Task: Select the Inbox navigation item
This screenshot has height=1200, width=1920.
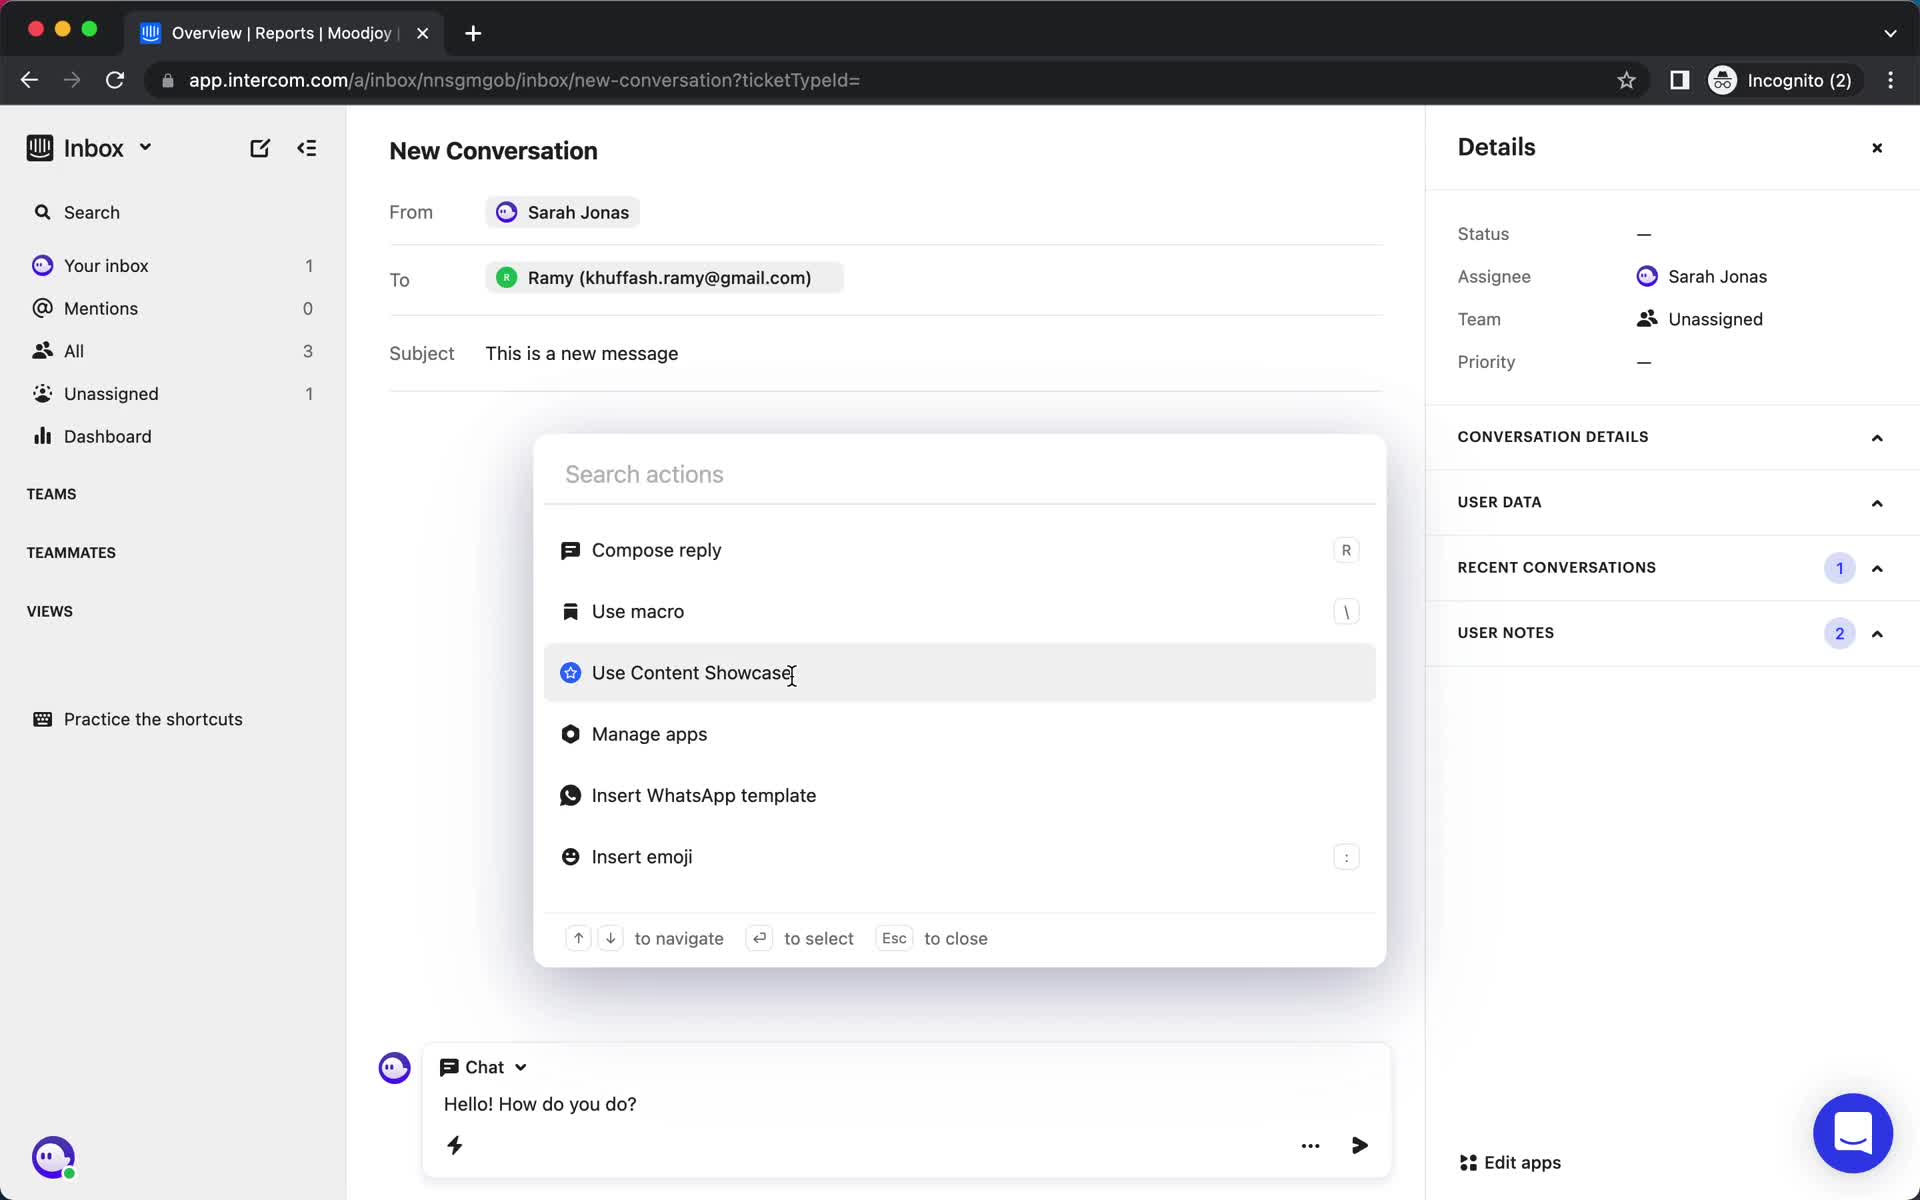Action: [93, 147]
